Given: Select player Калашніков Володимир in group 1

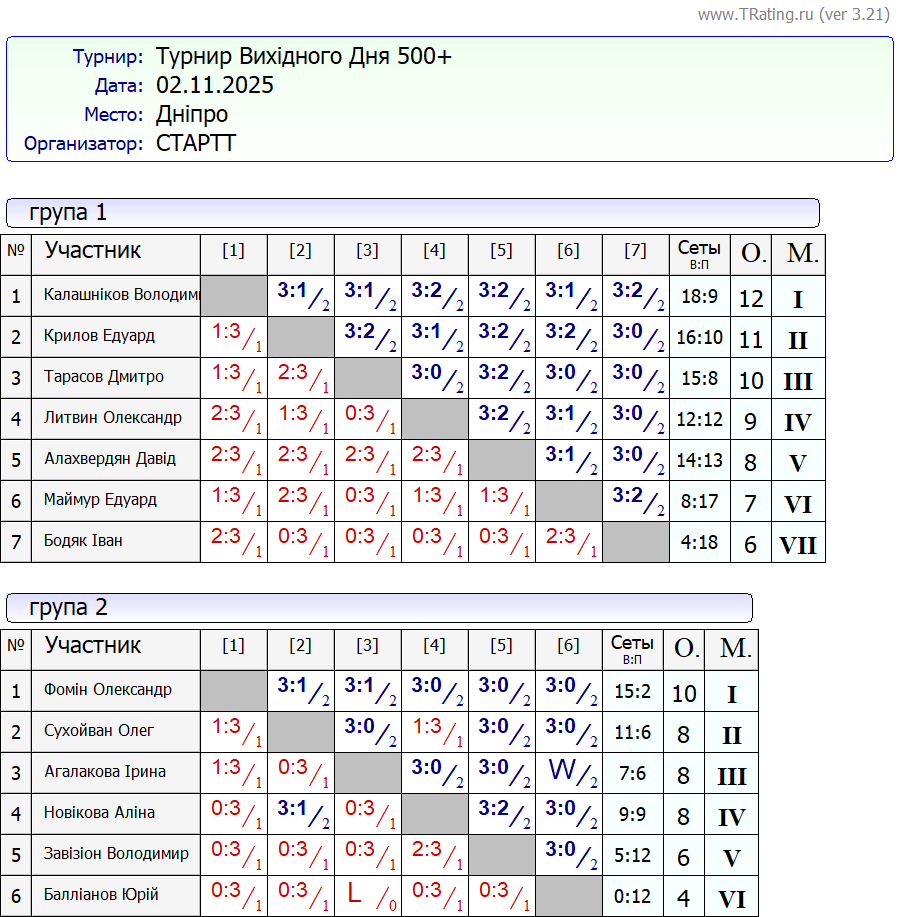Looking at the screenshot, I should click(x=121, y=295).
